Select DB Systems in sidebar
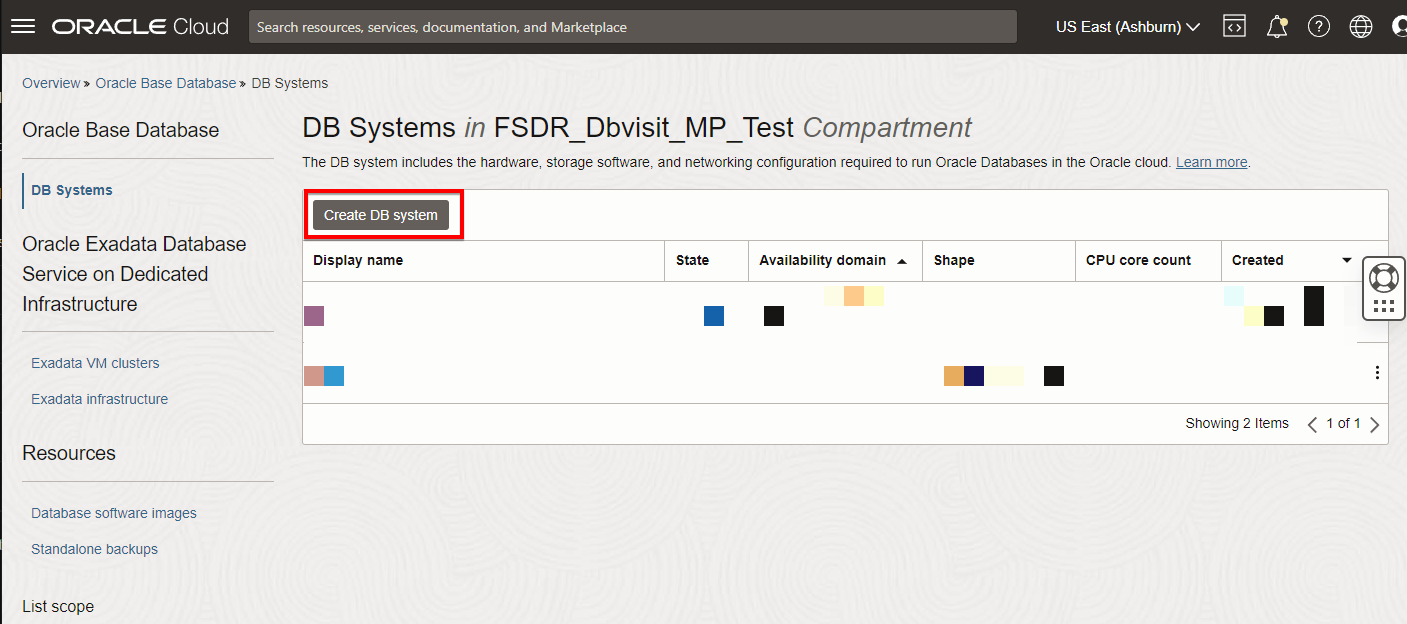The width and height of the screenshot is (1407, 624). coord(72,190)
